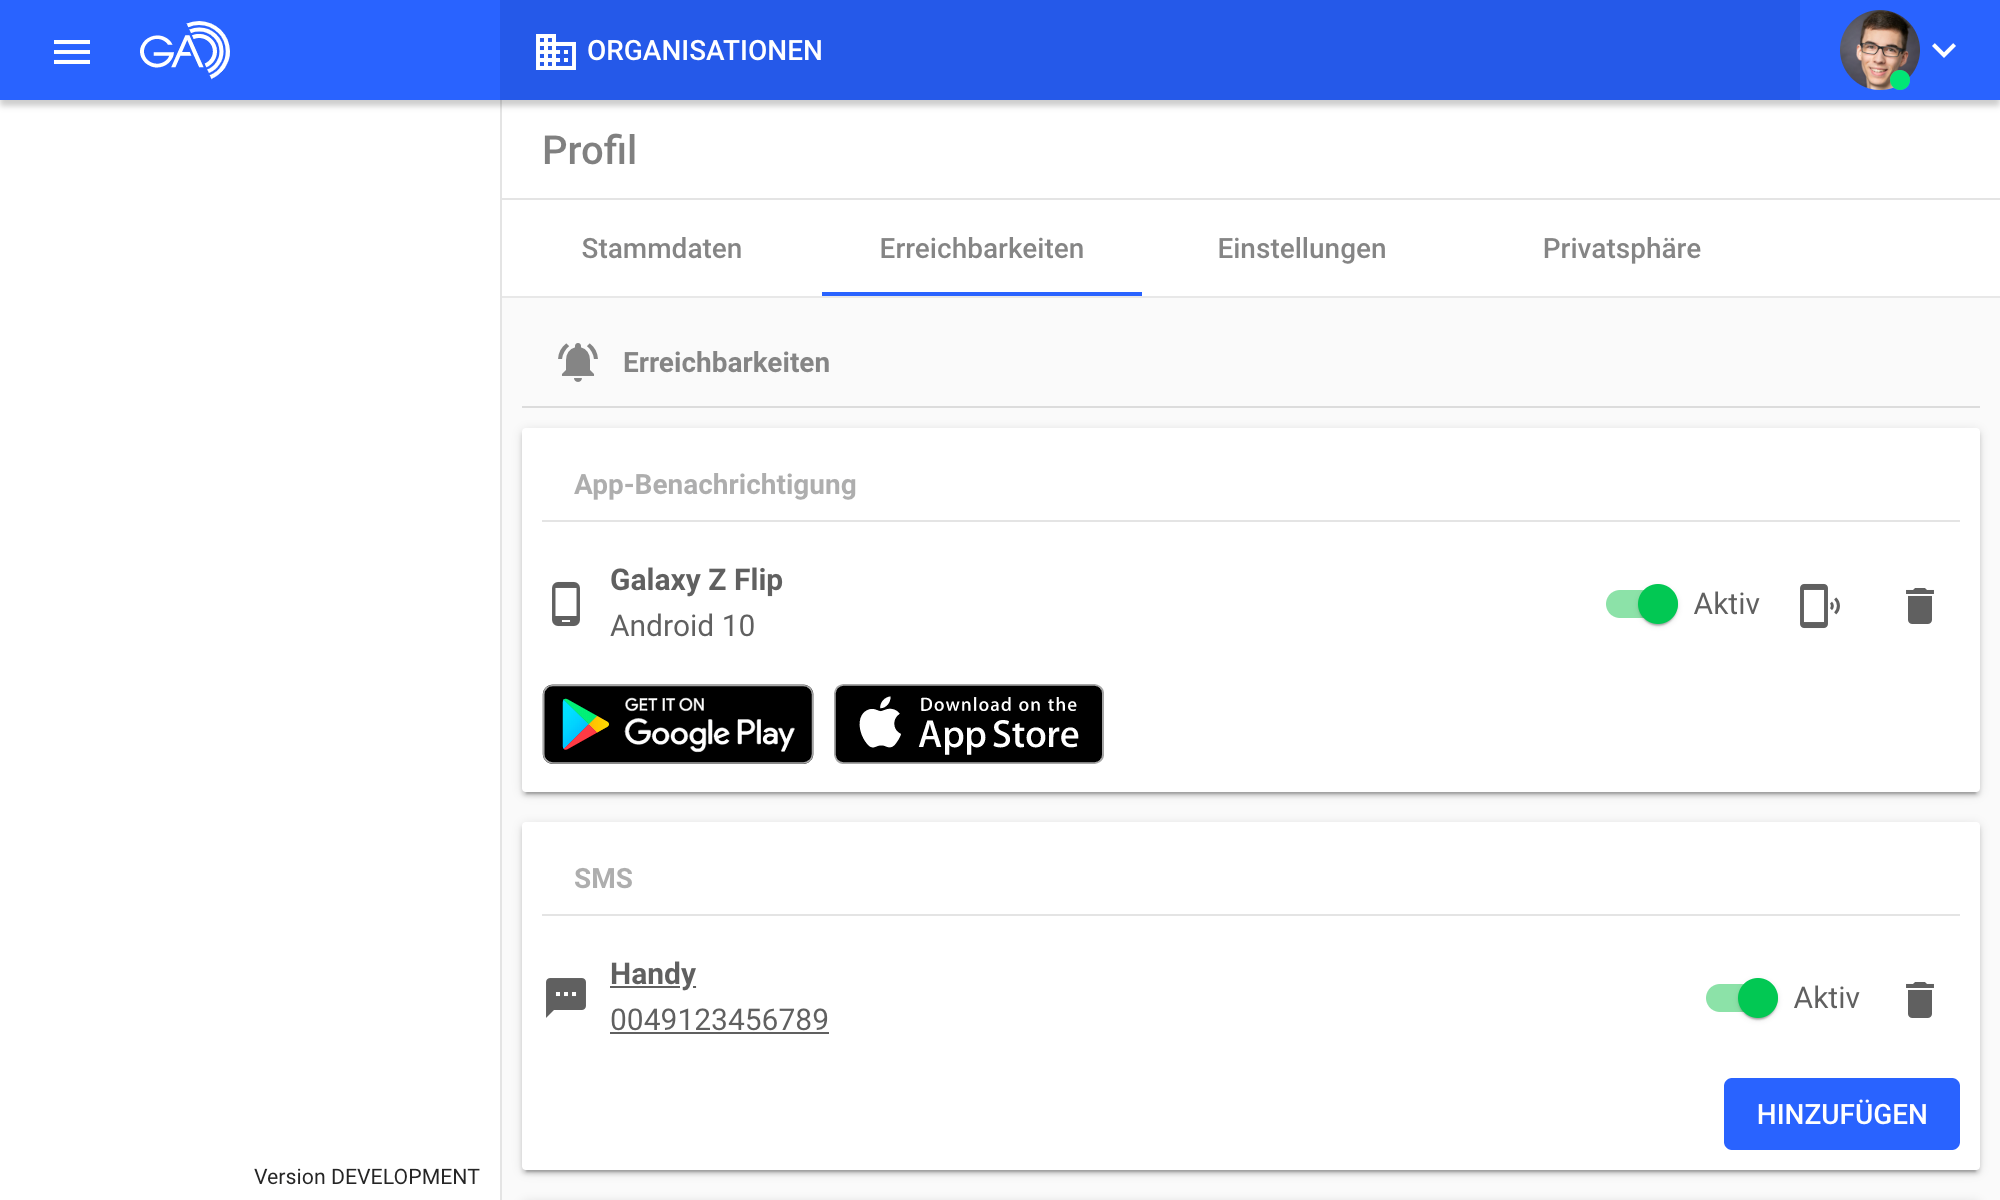Click the smartphone icon beside Galaxy Z Flip
The image size is (2000, 1200).
[566, 604]
